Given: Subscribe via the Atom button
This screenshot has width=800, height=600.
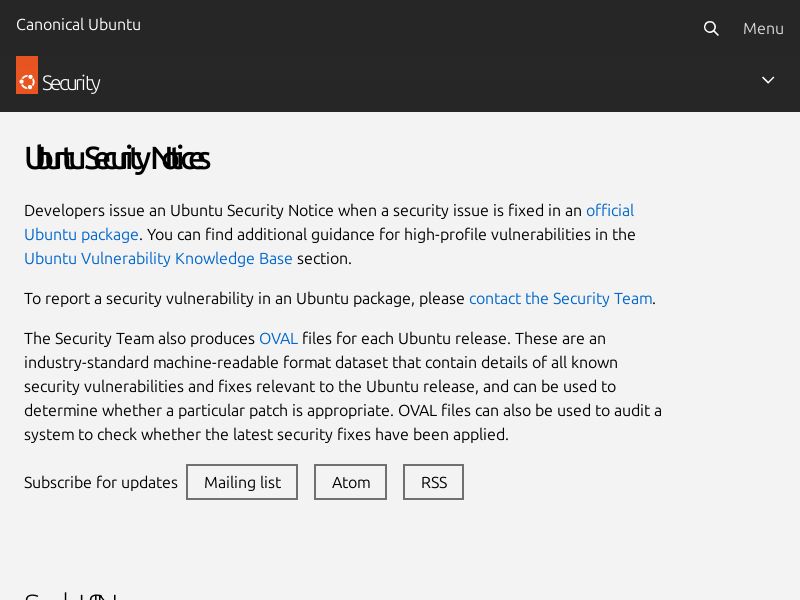Looking at the screenshot, I should pyautogui.click(x=351, y=482).
